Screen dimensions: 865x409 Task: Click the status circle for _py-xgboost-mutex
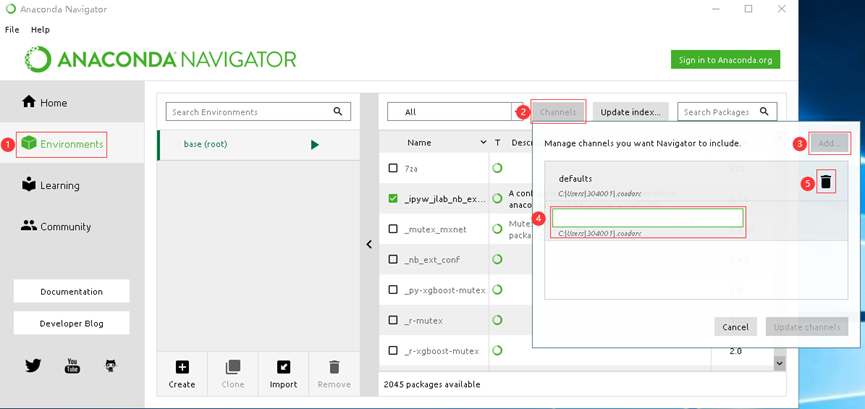[498, 289]
